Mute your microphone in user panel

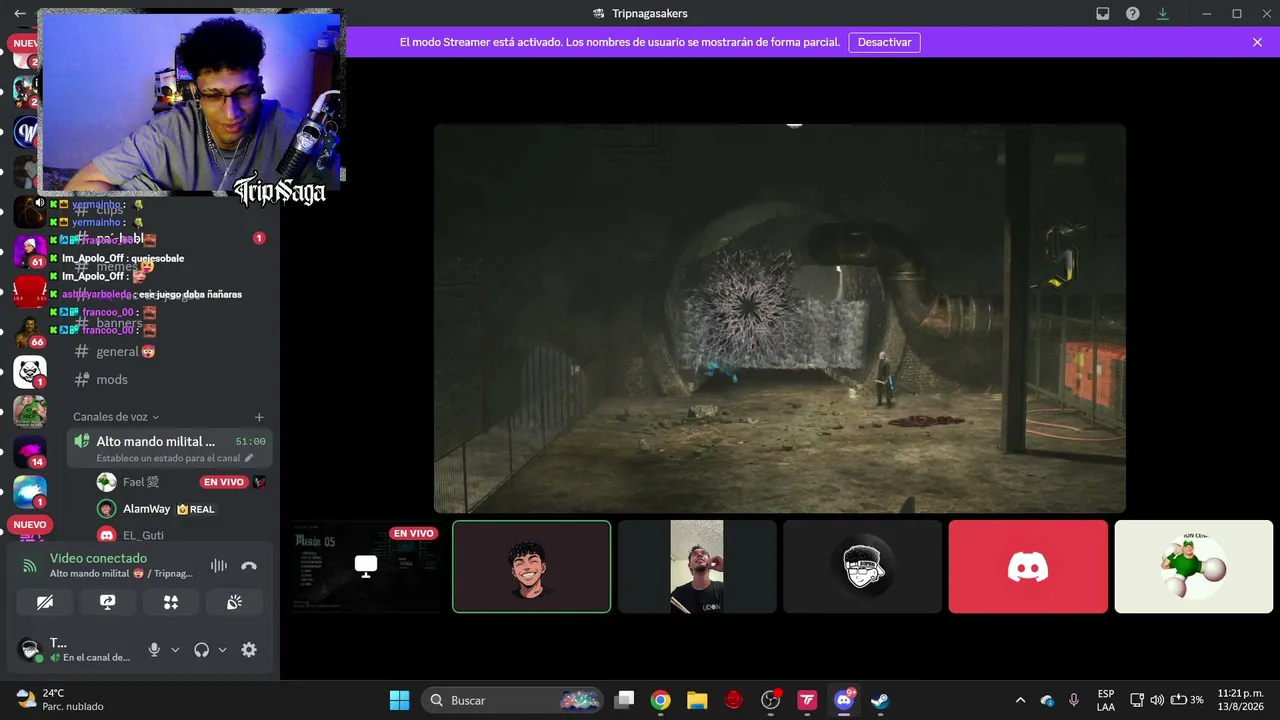(154, 650)
